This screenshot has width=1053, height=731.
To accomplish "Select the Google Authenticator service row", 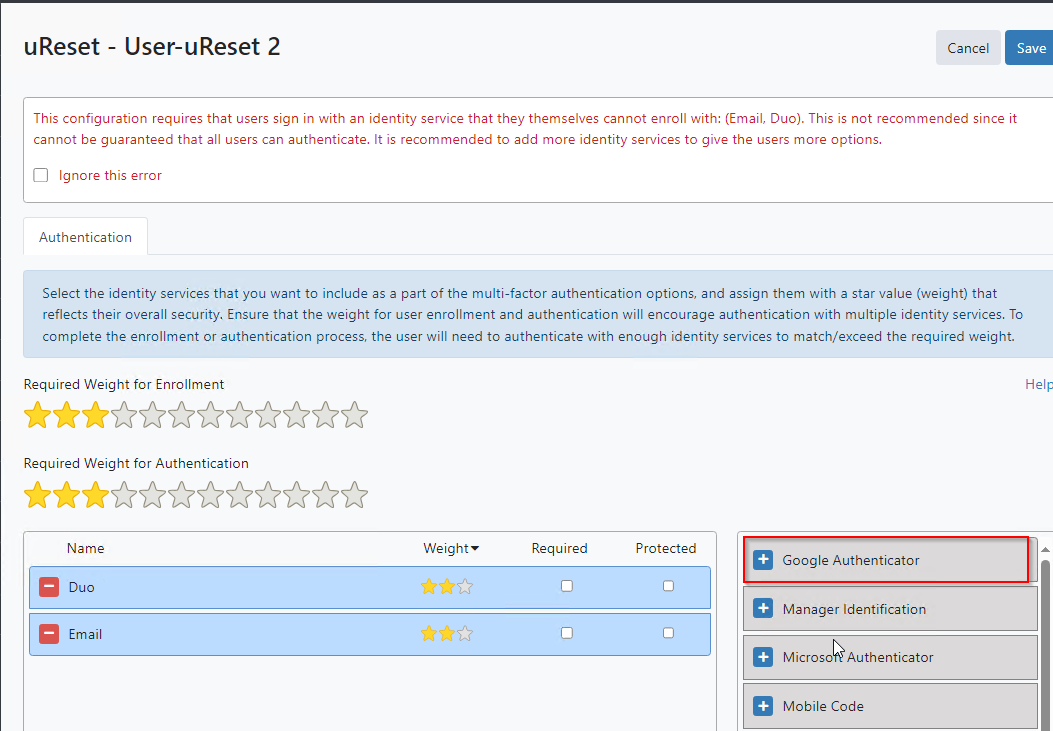I will click(890, 560).
